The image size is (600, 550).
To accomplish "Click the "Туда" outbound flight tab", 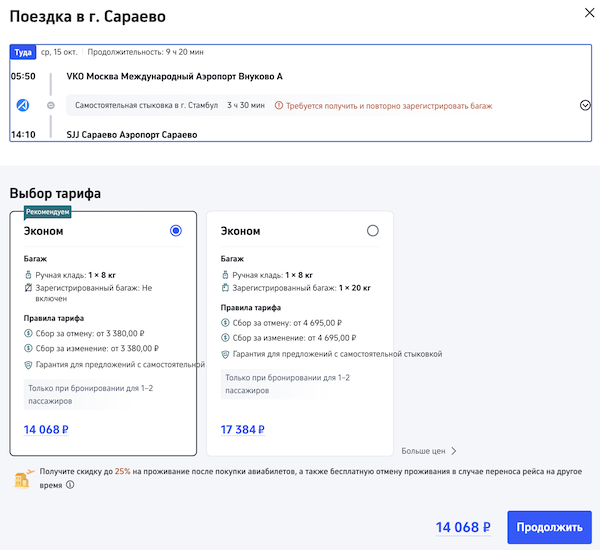I will point(23,52).
